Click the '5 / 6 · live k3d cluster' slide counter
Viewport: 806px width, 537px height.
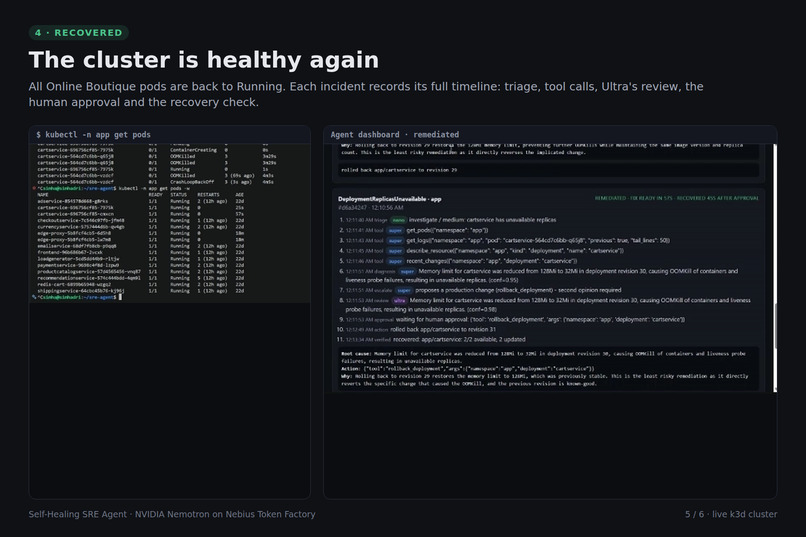coord(731,514)
